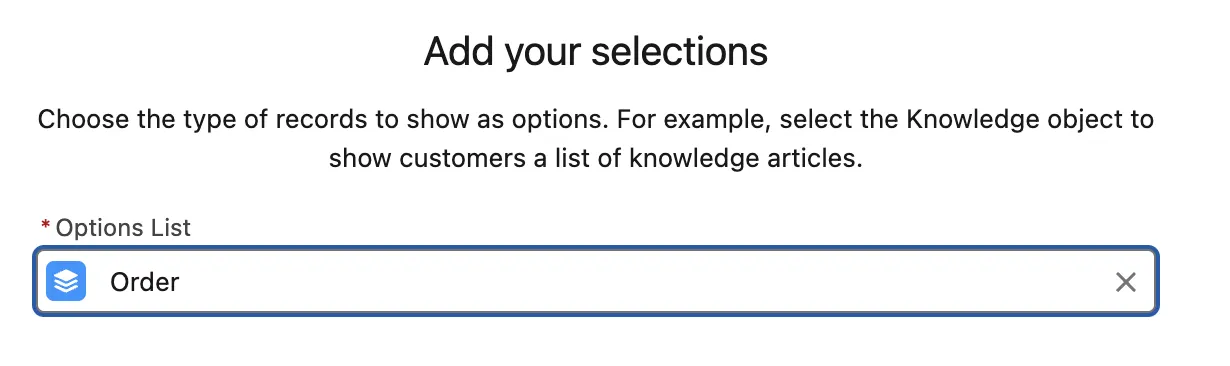
Task: Open the Options List lookup dropdown
Action: [596, 282]
